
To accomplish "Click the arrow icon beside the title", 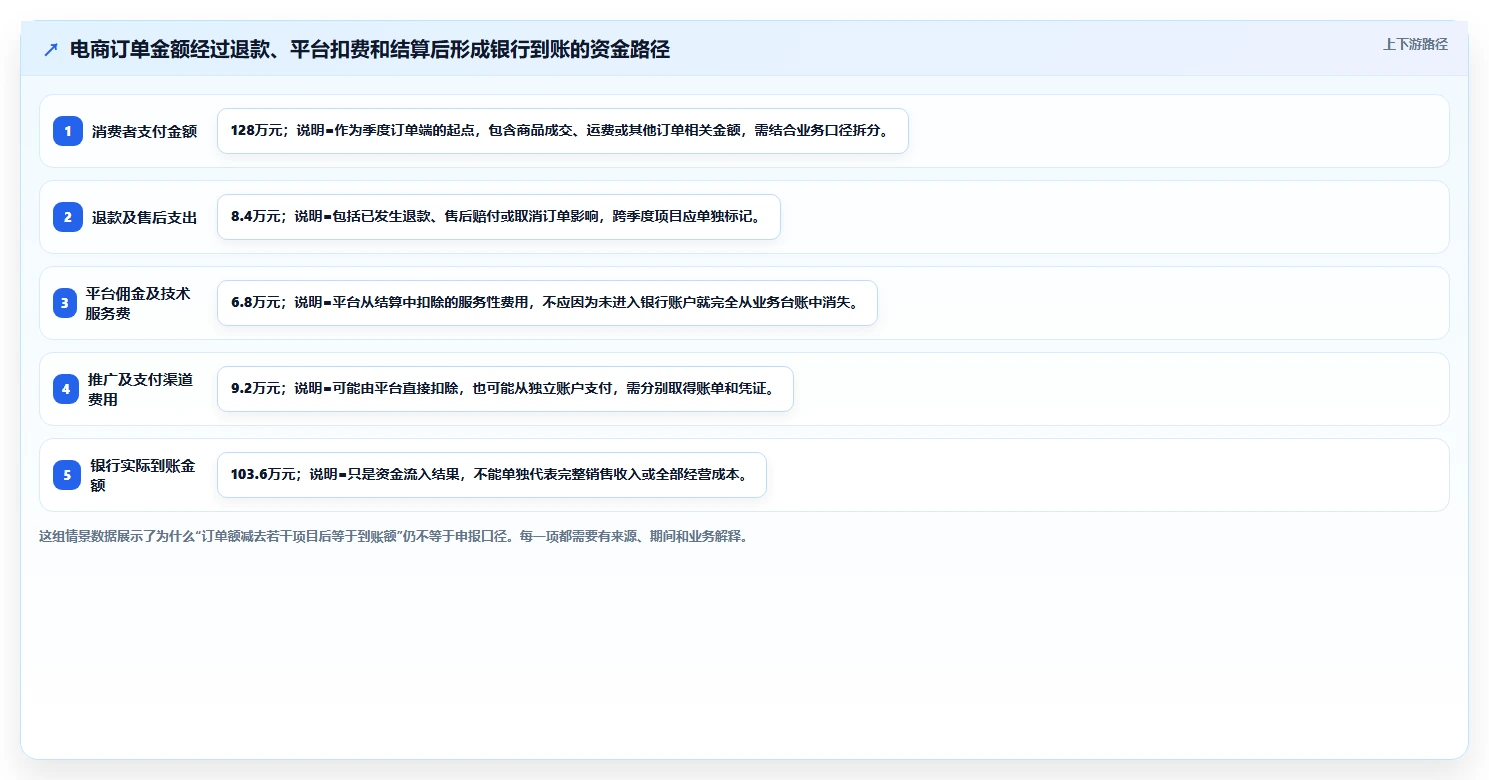I will pyautogui.click(x=51, y=49).
